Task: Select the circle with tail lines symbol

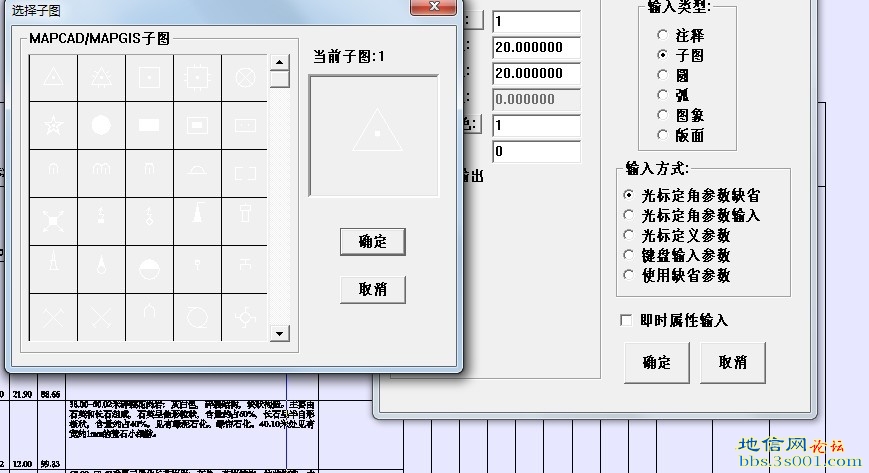Action: click(x=197, y=317)
